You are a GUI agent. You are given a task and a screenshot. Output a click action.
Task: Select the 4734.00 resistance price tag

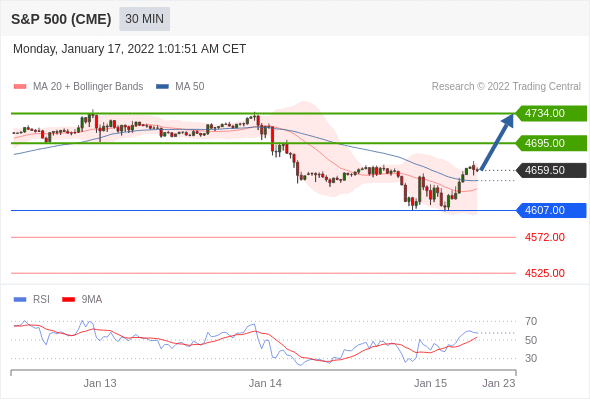tap(551, 113)
